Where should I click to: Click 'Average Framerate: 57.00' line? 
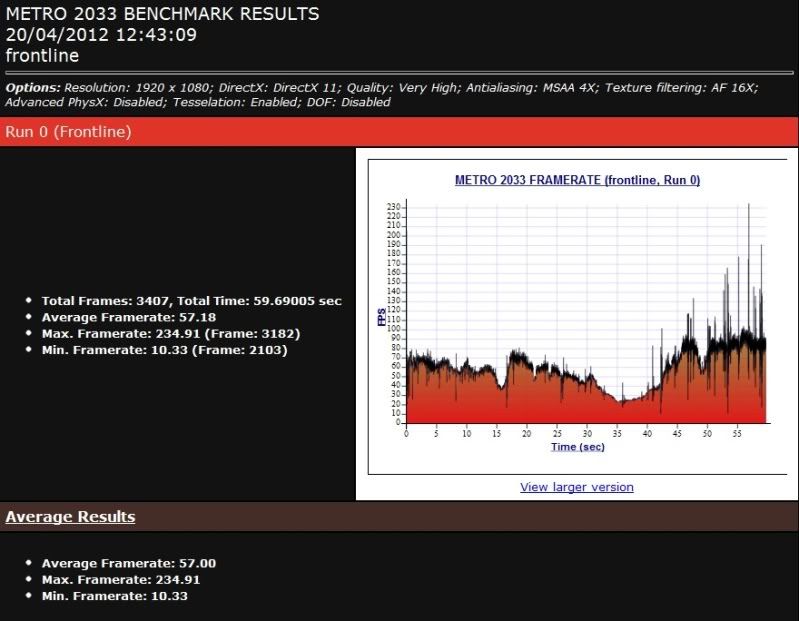click(129, 563)
